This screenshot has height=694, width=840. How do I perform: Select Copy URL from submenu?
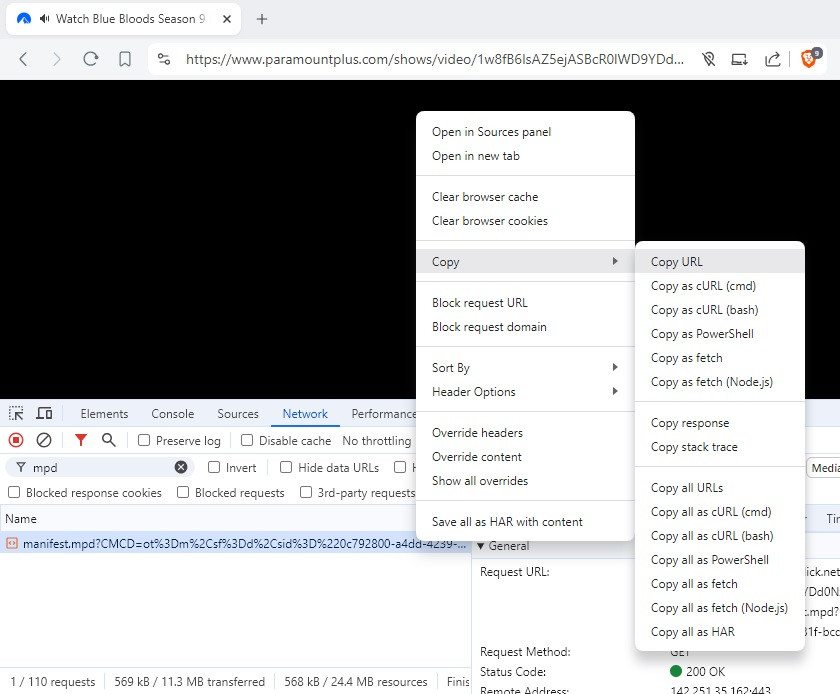(677, 262)
